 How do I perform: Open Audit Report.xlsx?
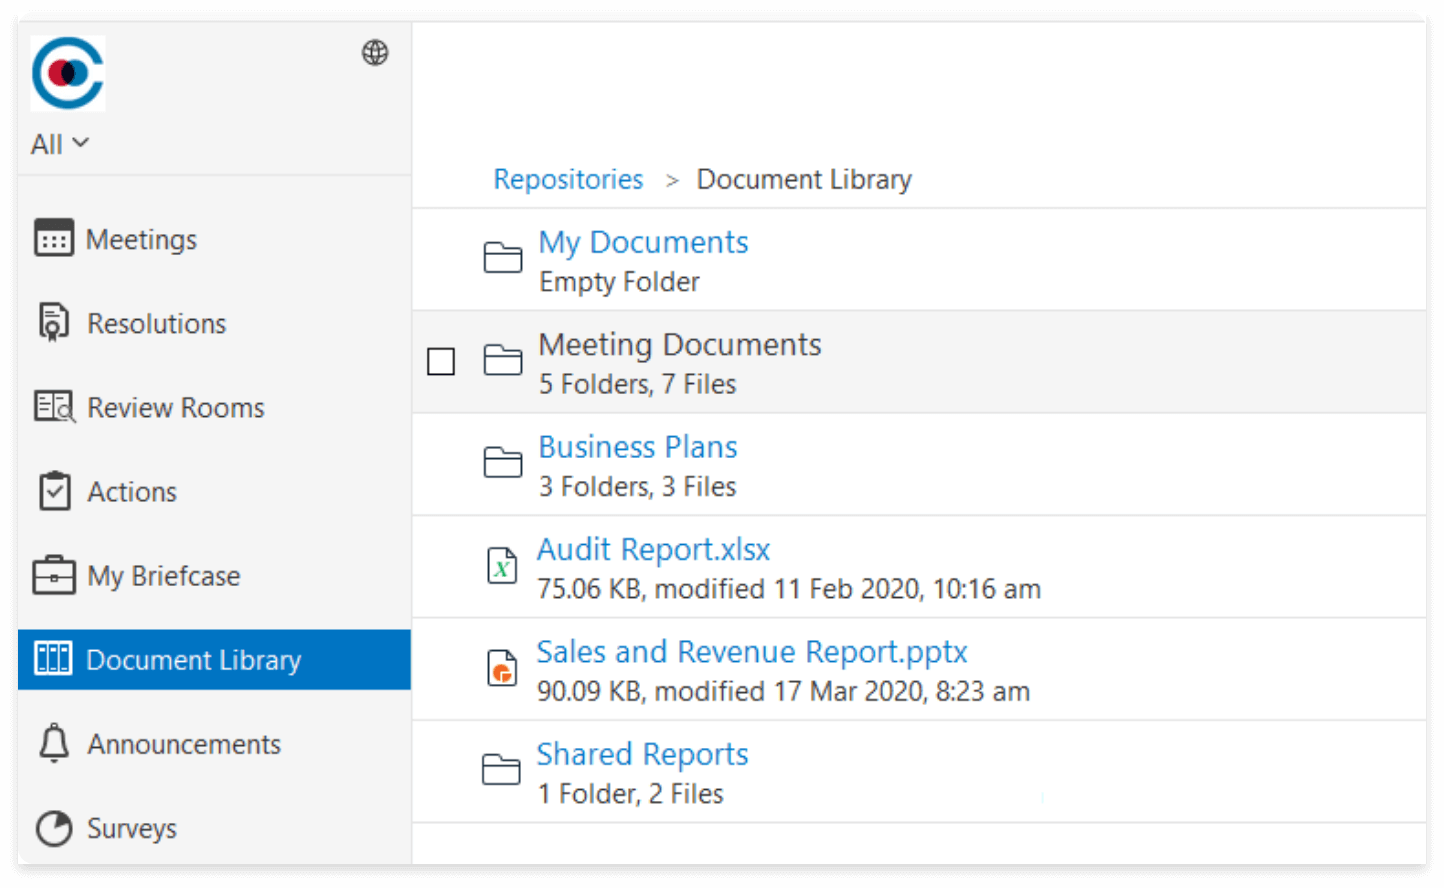653,549
